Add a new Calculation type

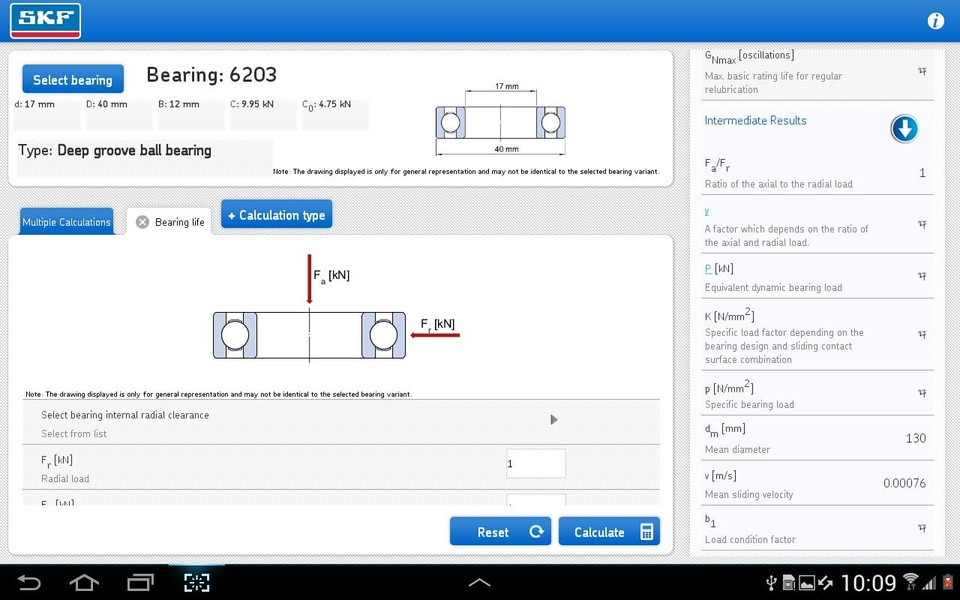tap(277, 215)
